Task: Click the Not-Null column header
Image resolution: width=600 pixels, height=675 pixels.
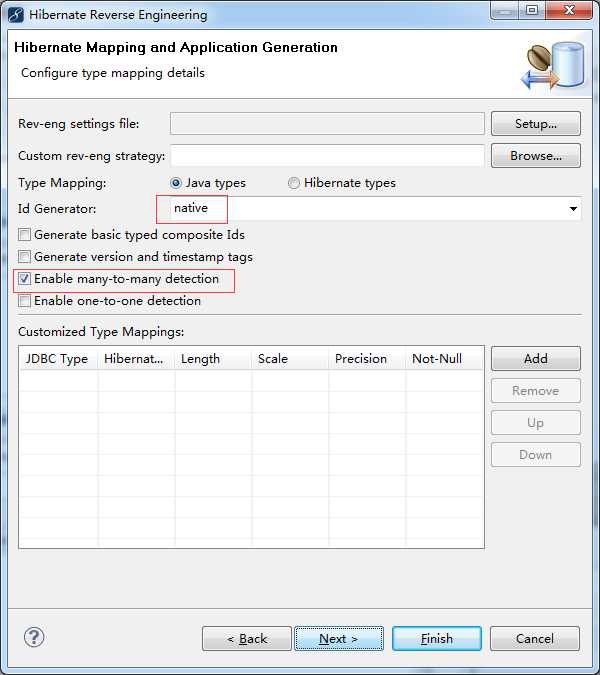Action: point(445,359)
